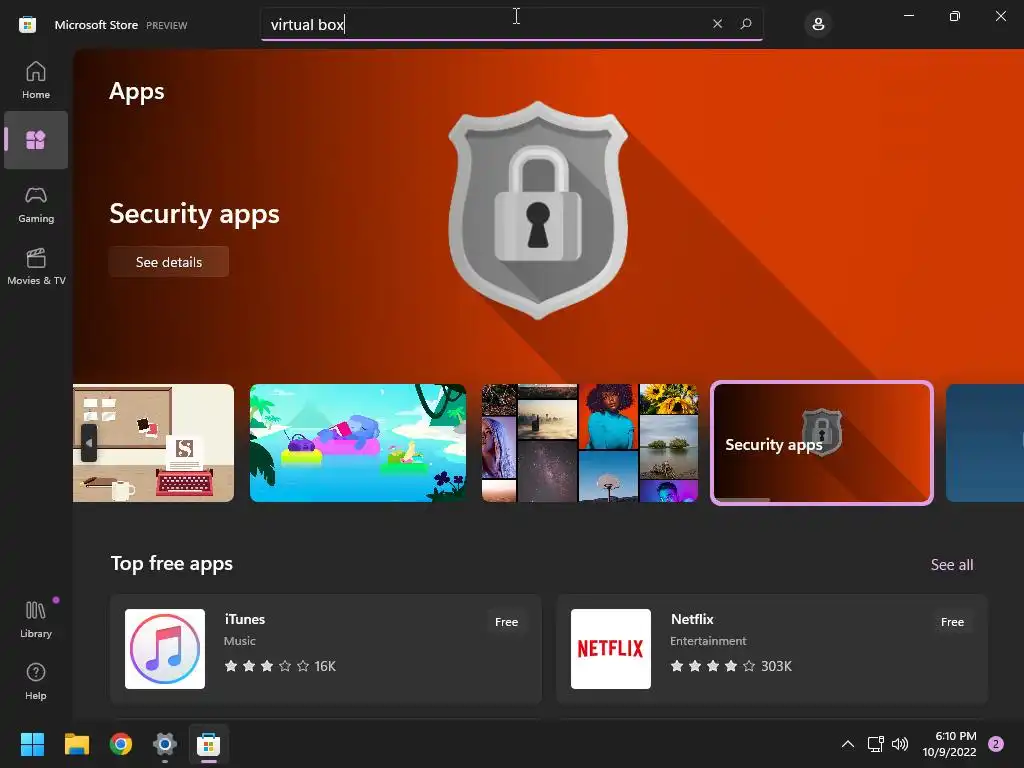Open Help in sidebar

tap(36, 681)
